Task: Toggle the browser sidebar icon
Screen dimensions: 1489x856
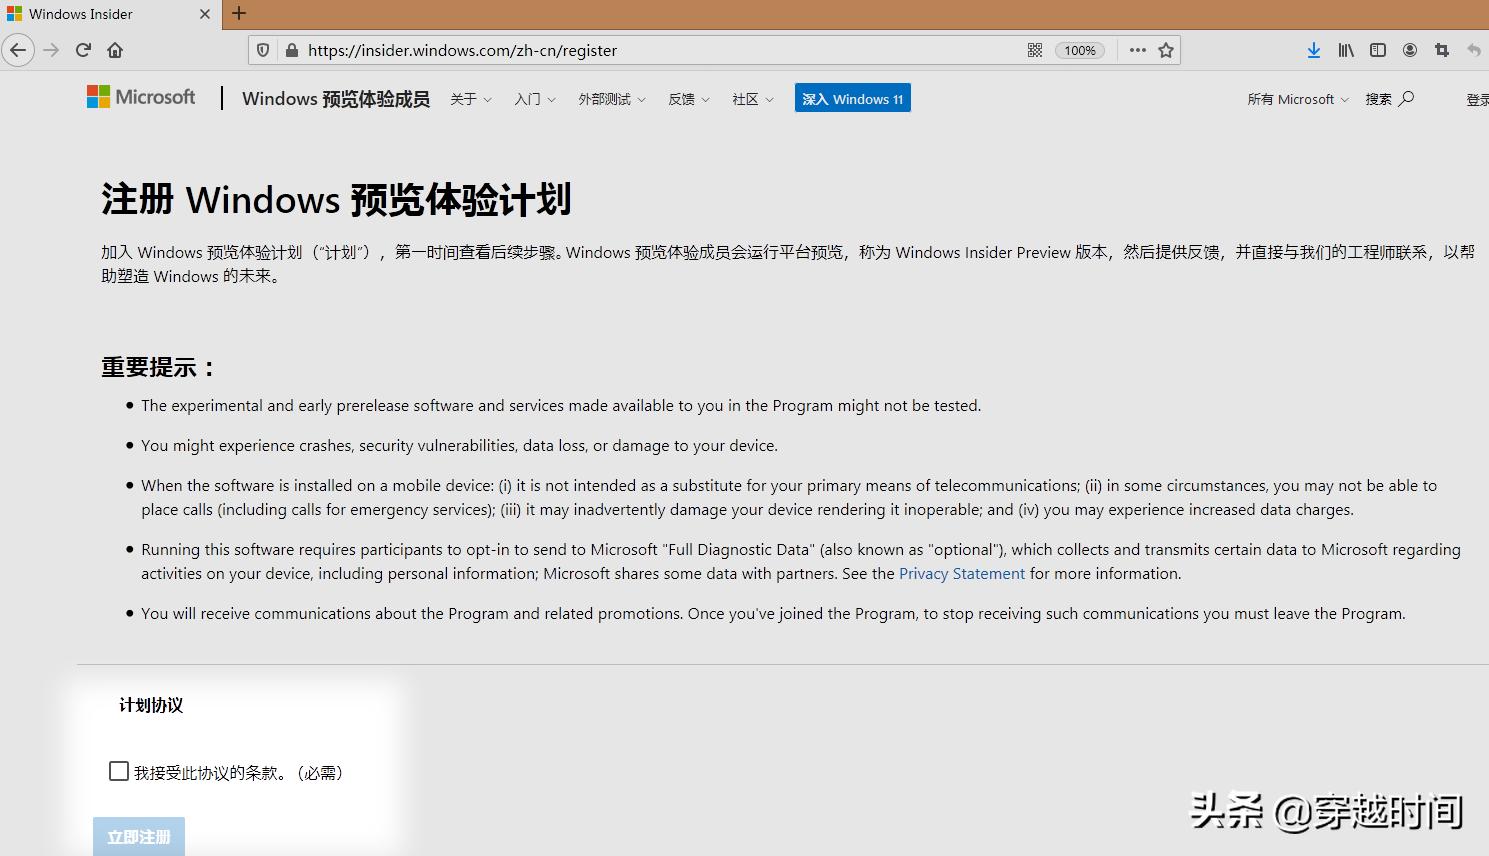Action: click(x=1377, y=49)
